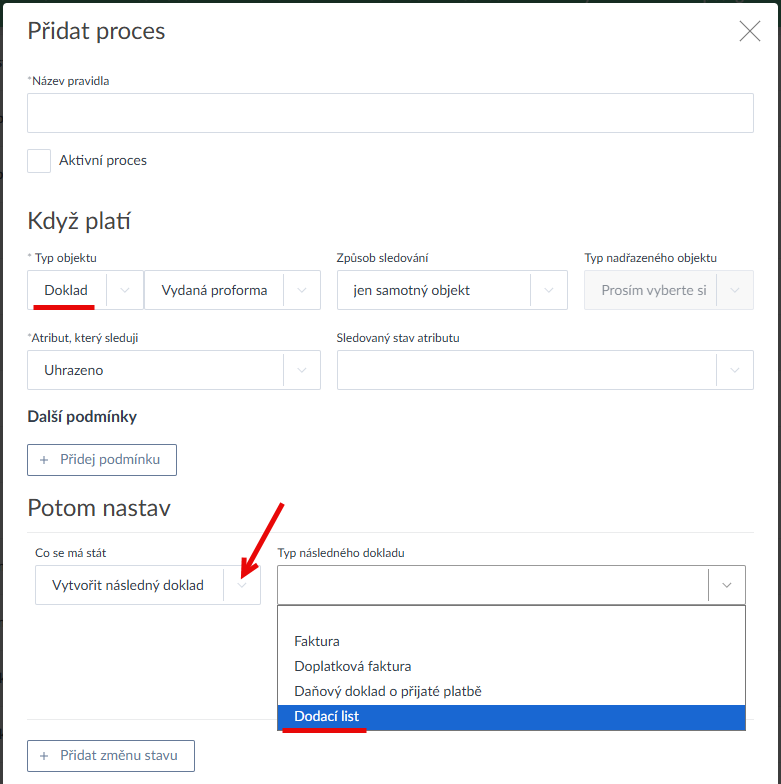The image size is (781, 784).
Task: Pick the Dodací list option
Action: [326, 717]
